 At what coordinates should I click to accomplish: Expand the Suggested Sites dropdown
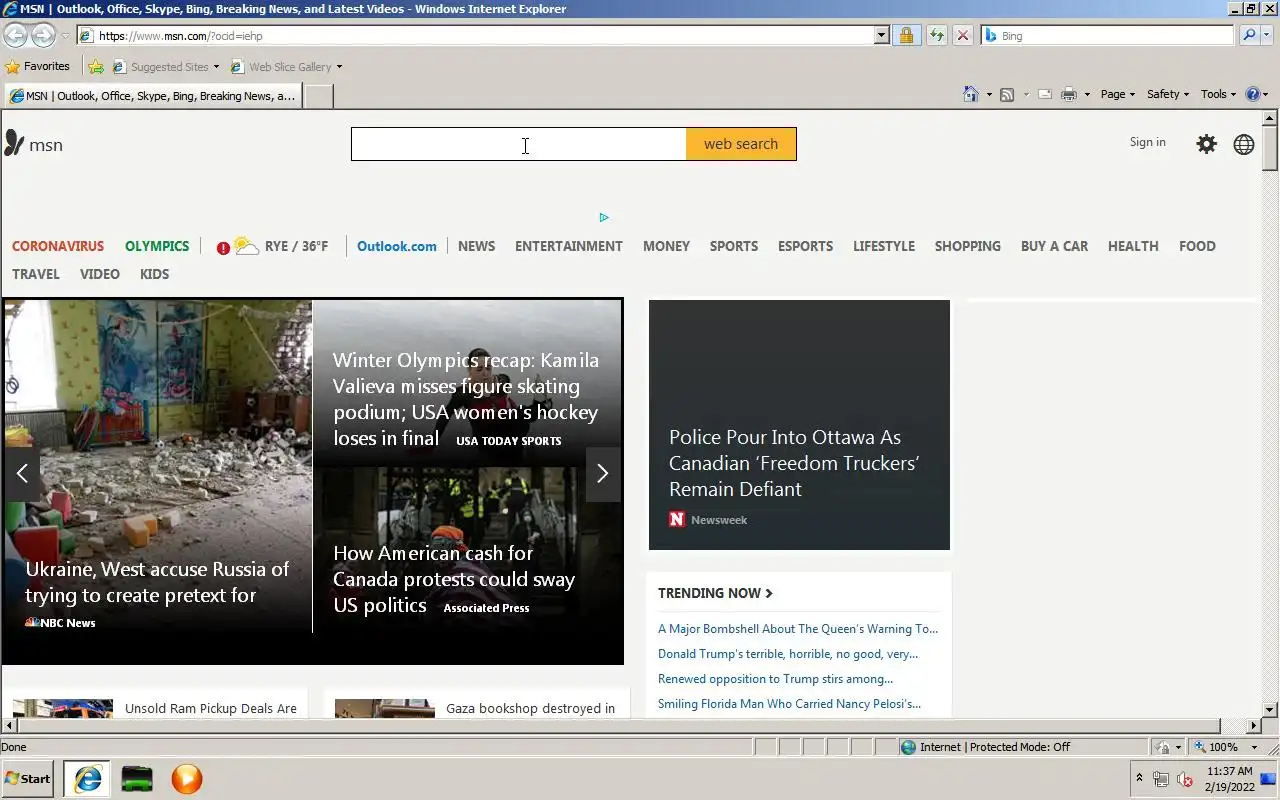(x=216, y=67)
